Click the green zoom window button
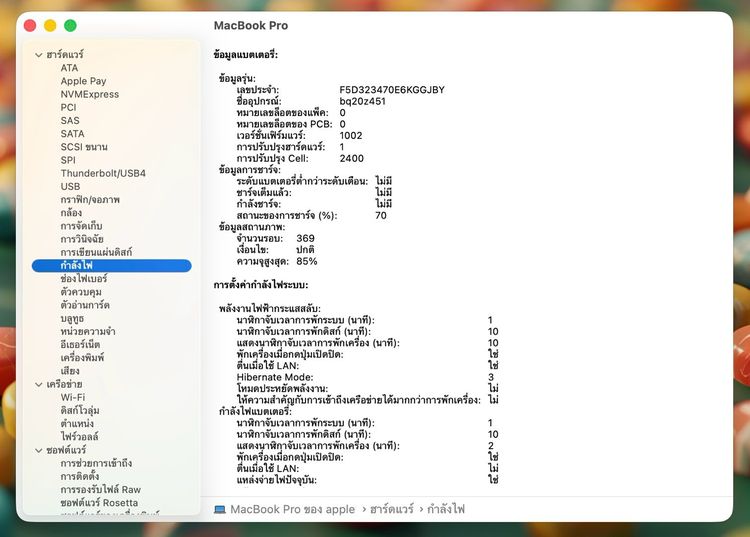The image size is (750, 537). coord(70,25)
